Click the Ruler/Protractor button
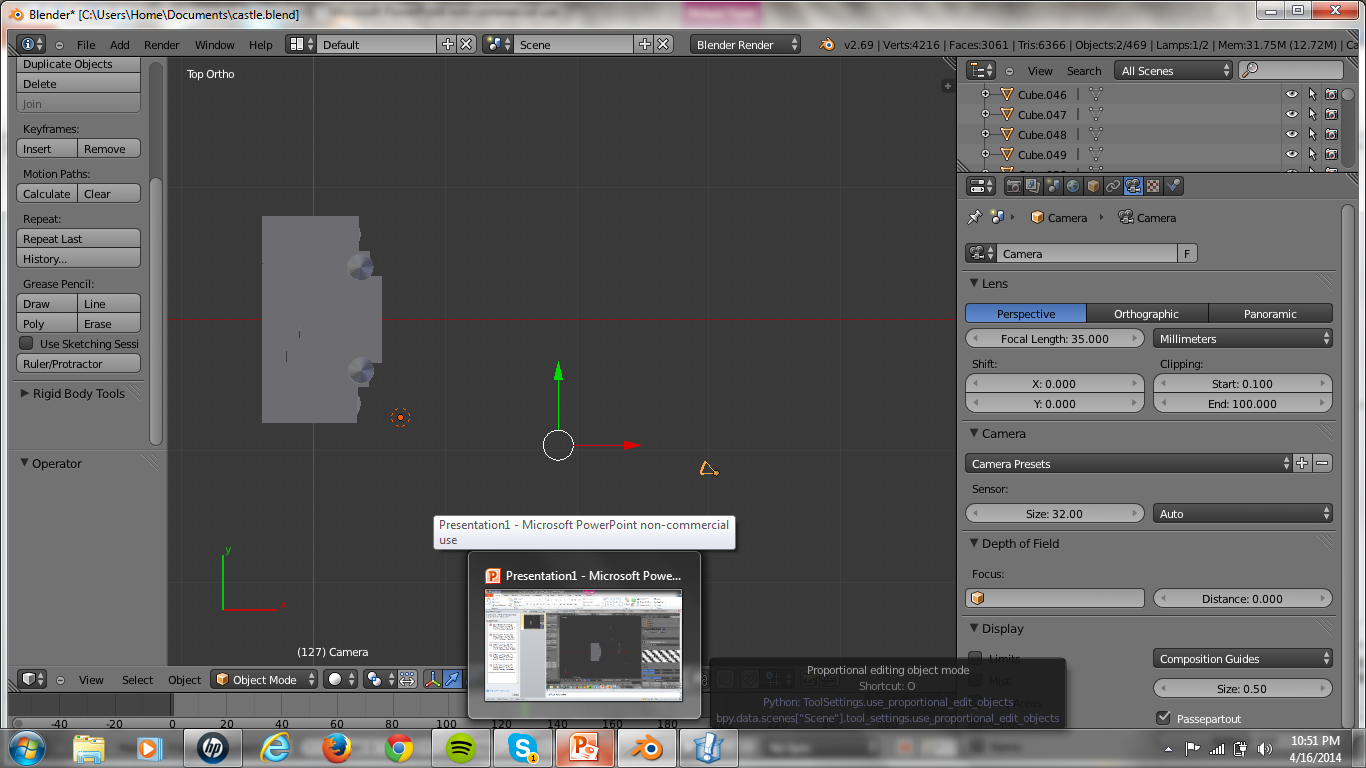 78,363
